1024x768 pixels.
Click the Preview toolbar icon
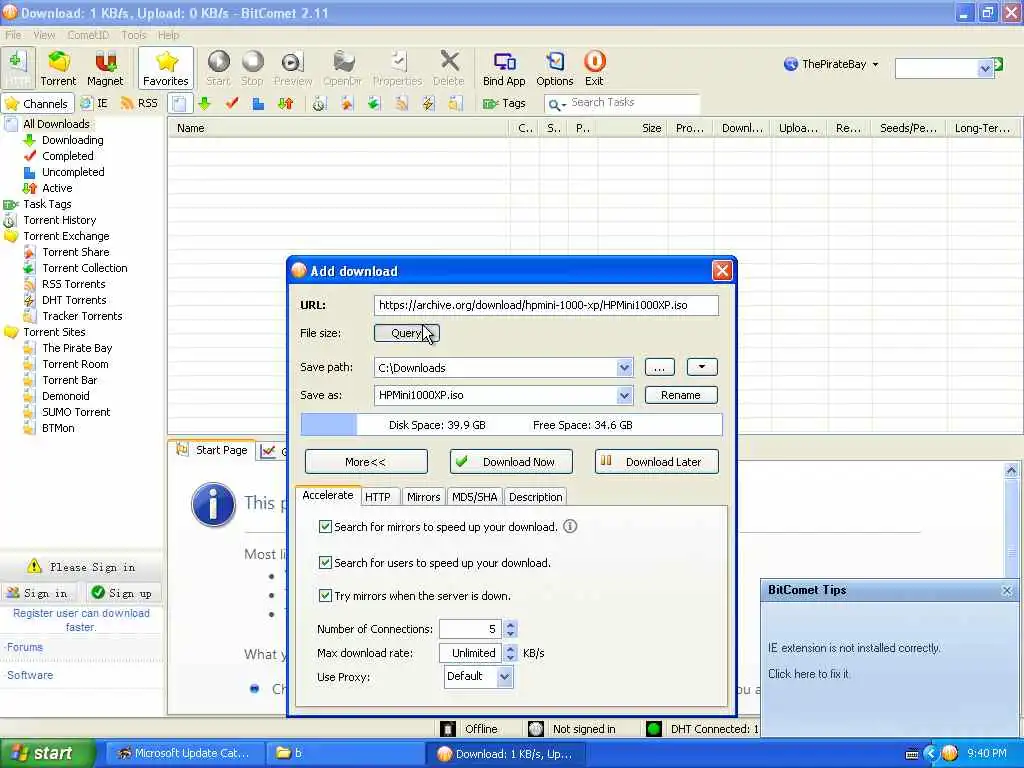pyautogui.click(x=293, y=68)
